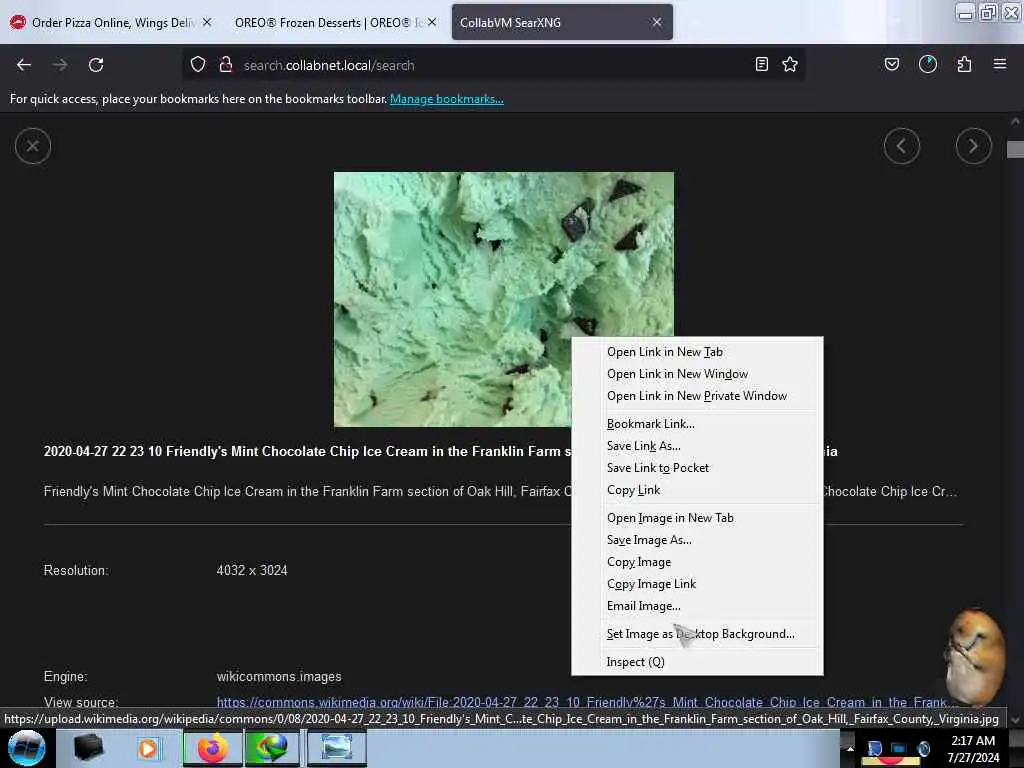Go back using the browser back arrow
Viewport: 1024px width, 768px height.
click(24, 65)
